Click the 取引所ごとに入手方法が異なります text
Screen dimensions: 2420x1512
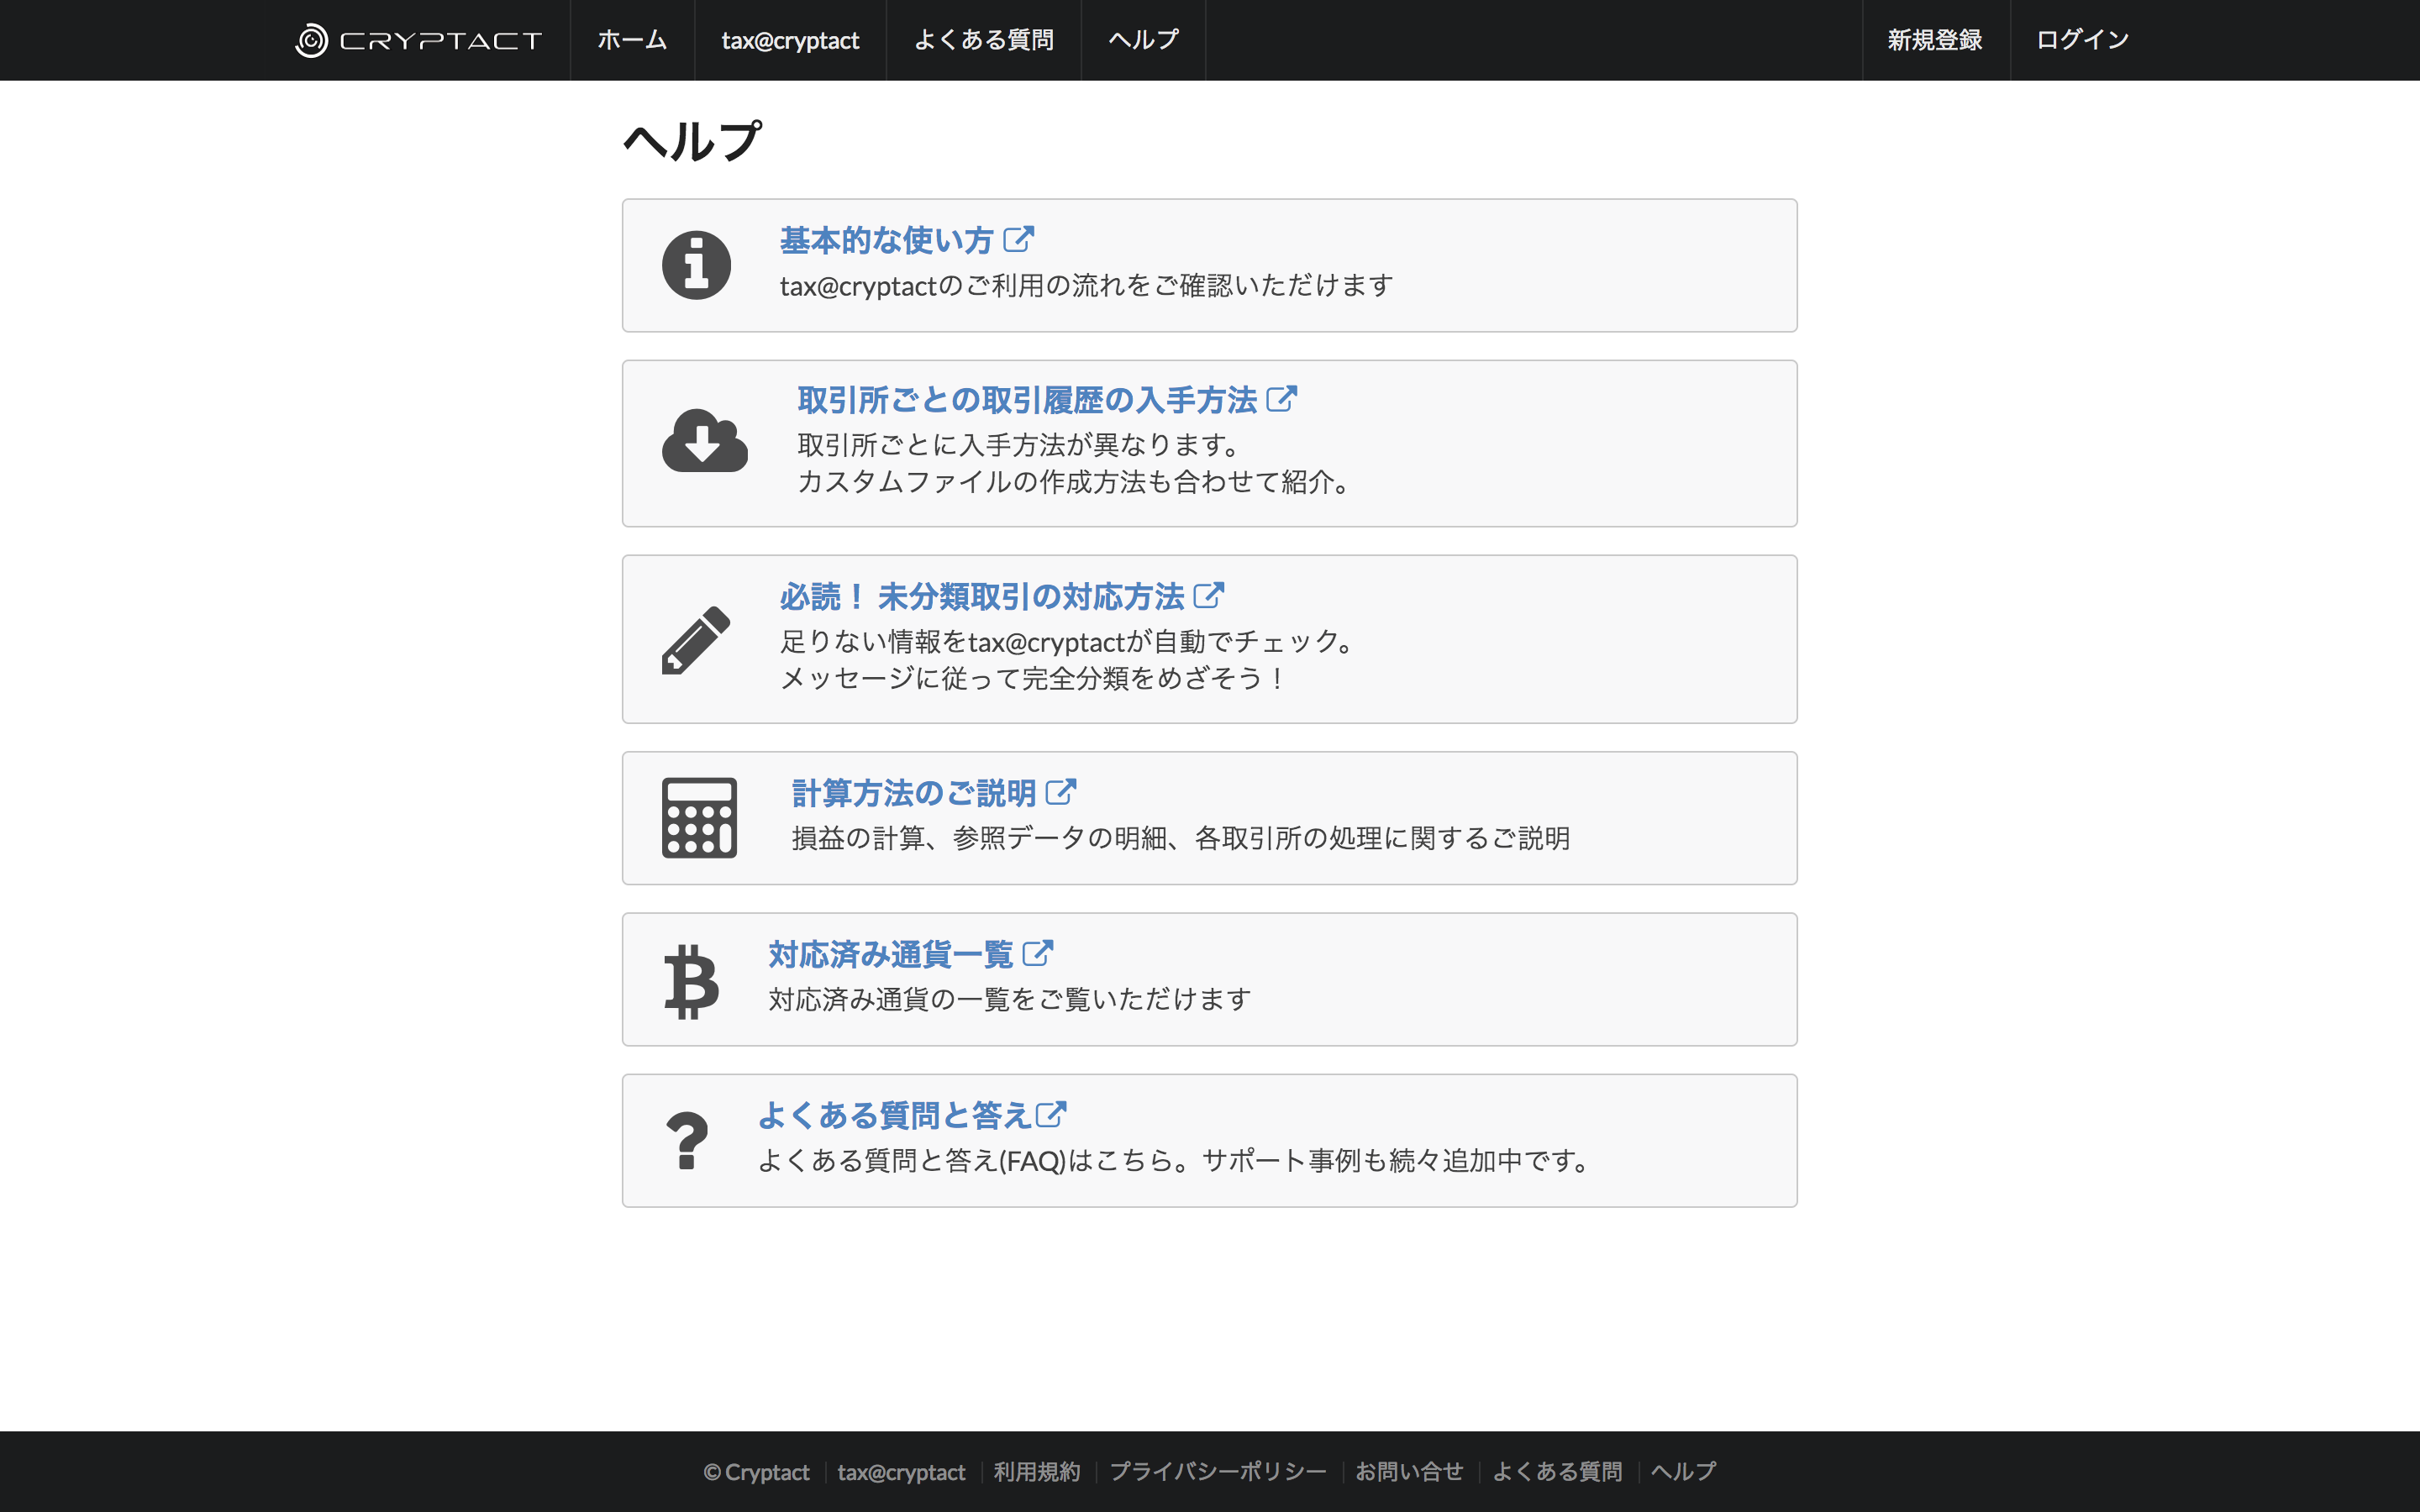1019,444
